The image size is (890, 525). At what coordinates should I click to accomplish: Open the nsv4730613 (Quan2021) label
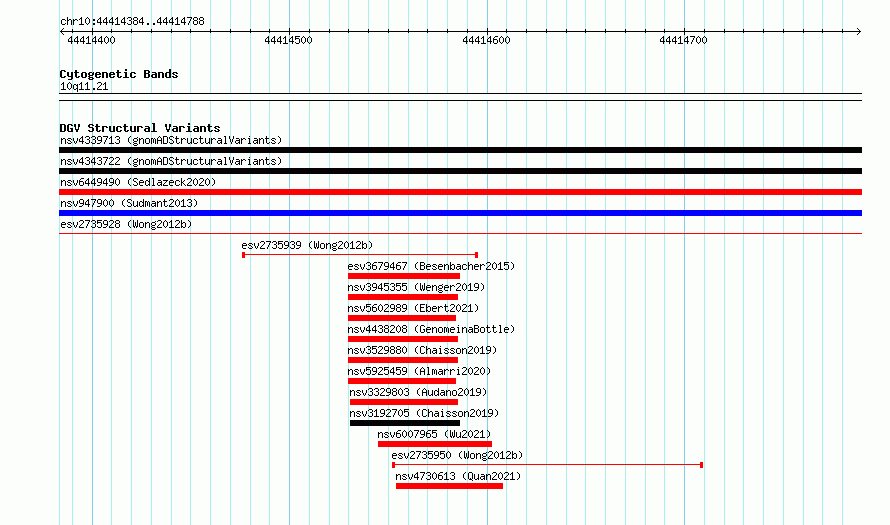[458, 476]
